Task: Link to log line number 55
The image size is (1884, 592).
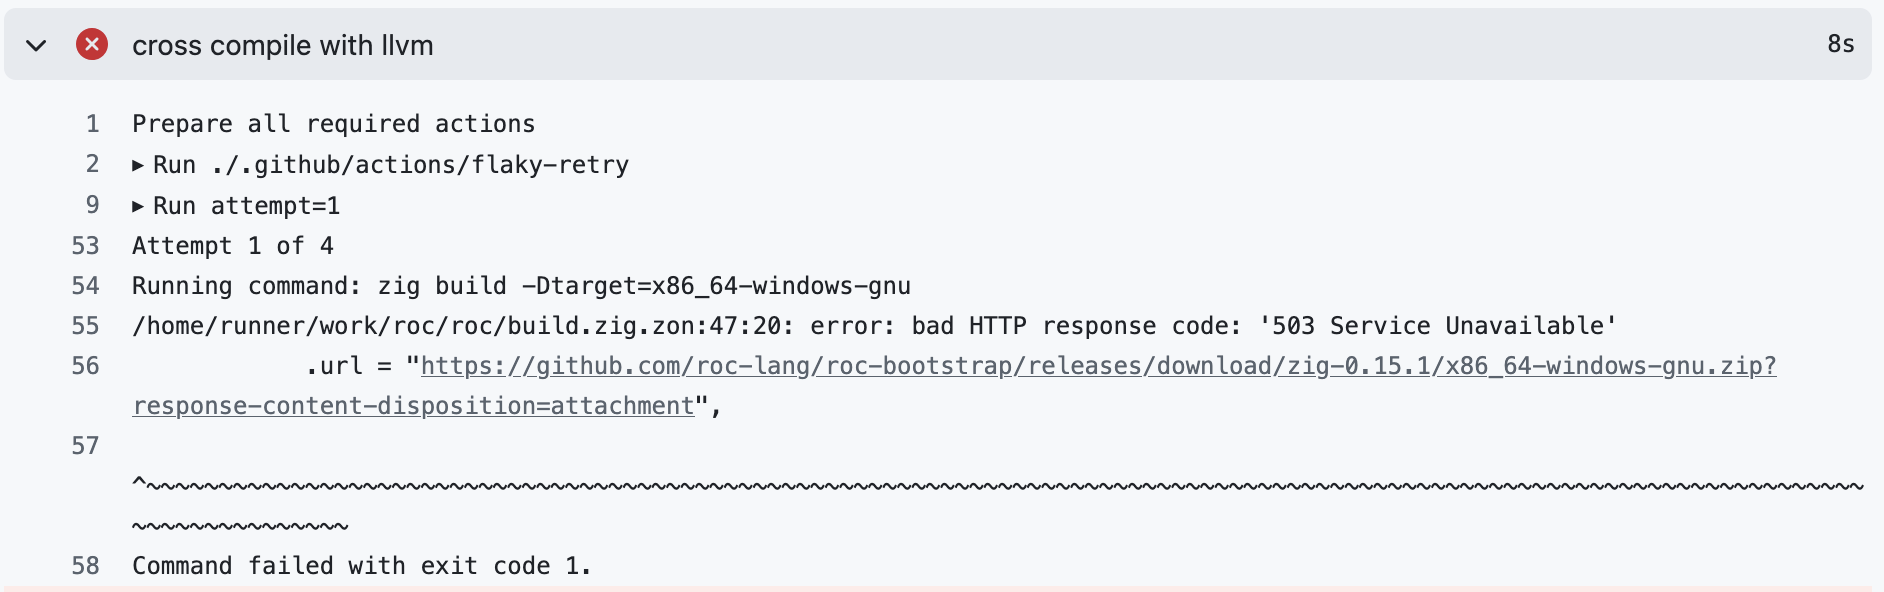Action: pos(86,326)
